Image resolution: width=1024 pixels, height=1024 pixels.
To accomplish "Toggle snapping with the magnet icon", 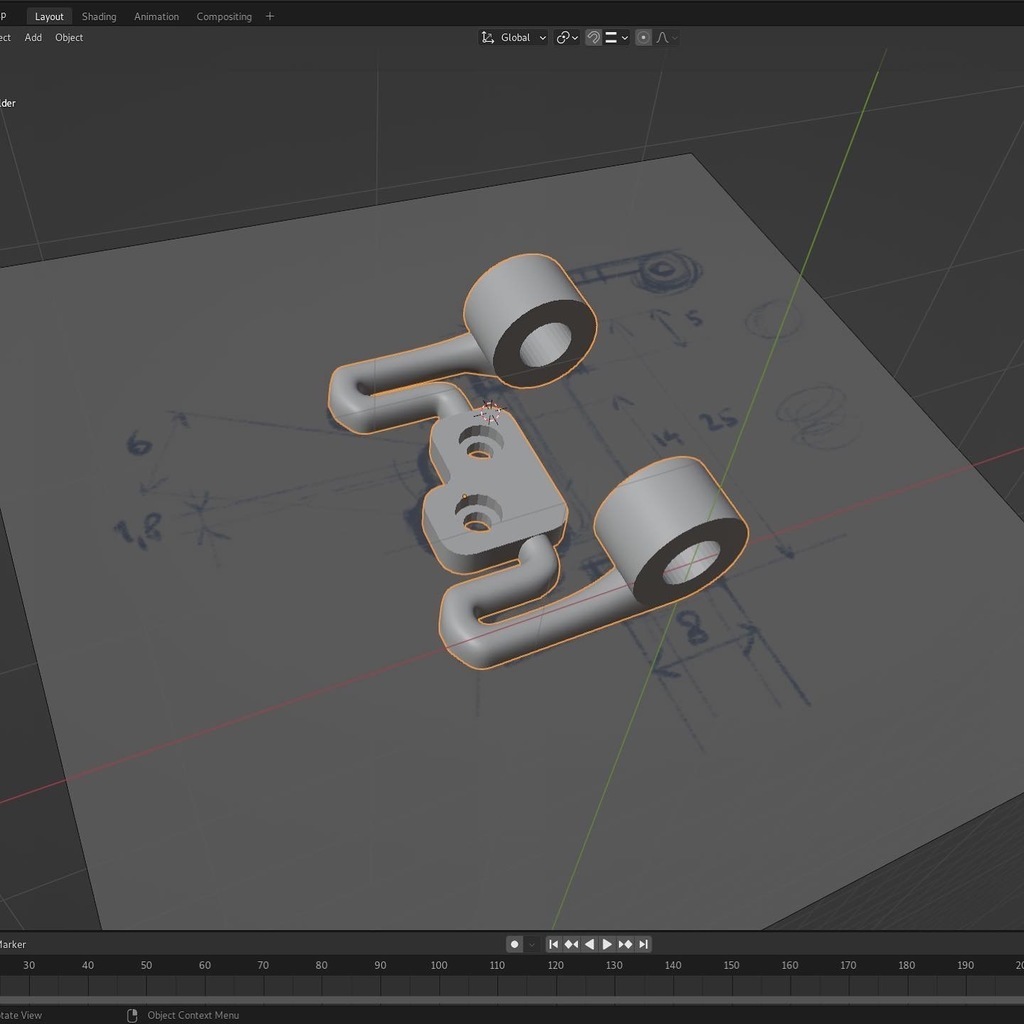I will (x=593, y=38).
